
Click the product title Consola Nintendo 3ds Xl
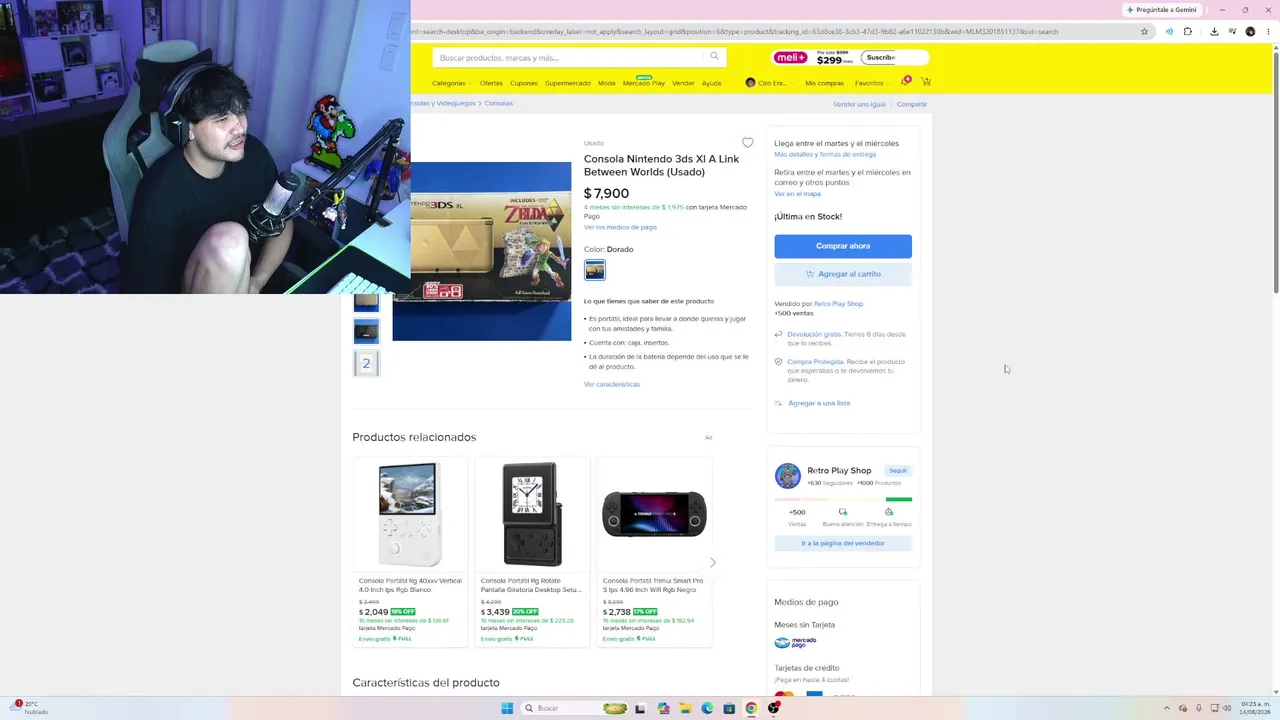[661, 165]
